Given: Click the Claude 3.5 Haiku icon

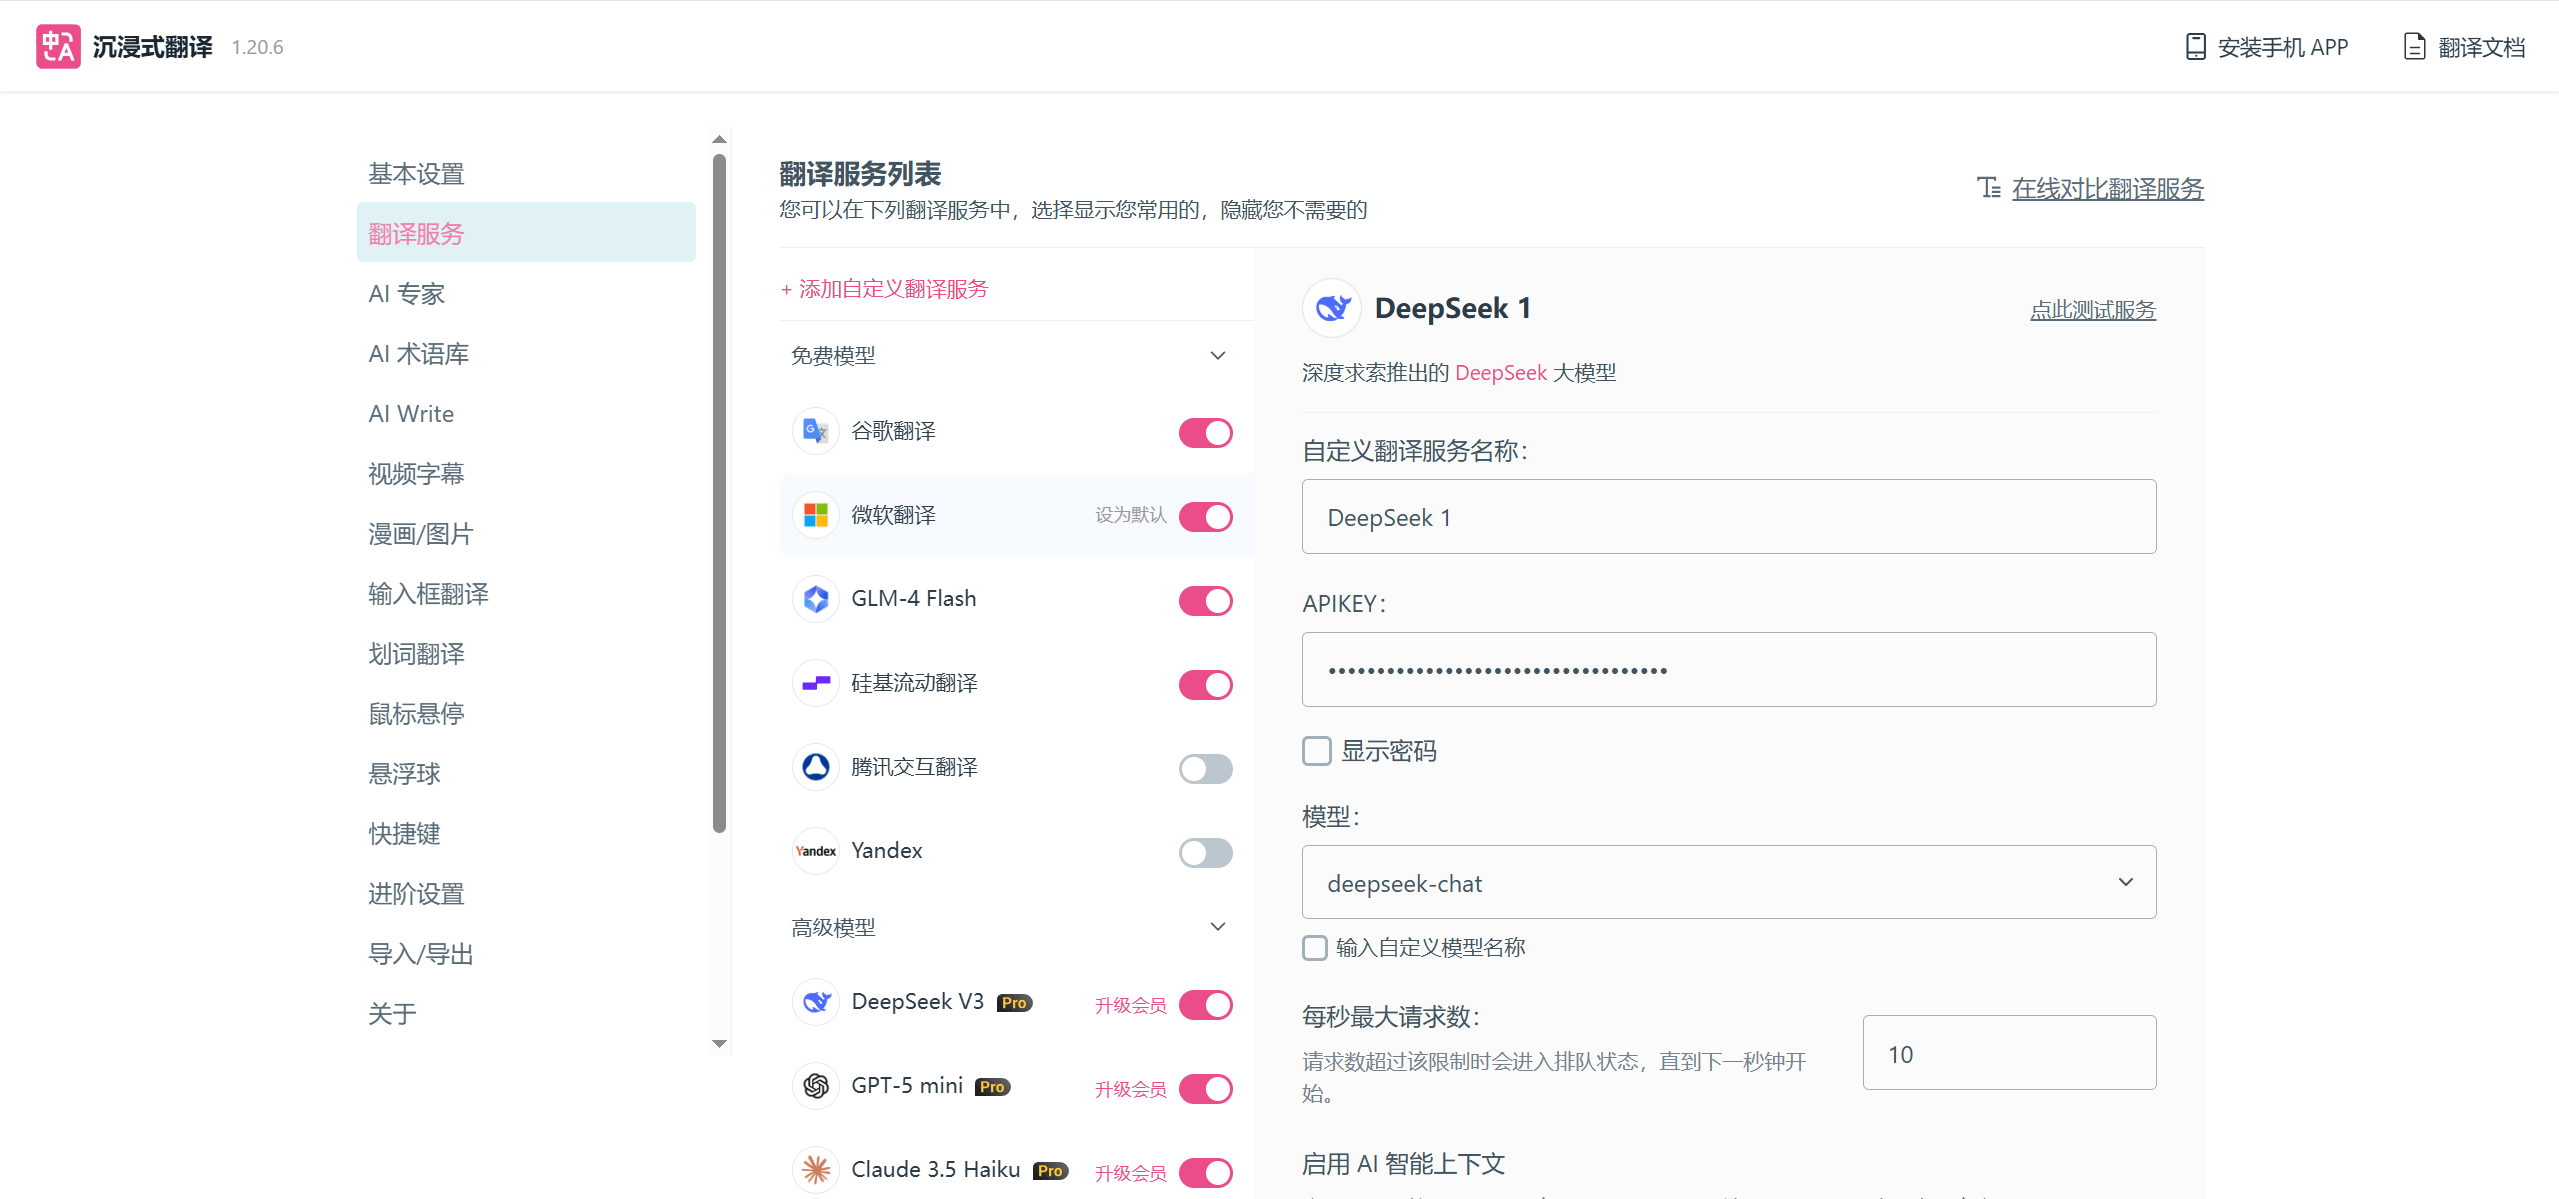Looking at the screenshot, I should click(x=815, y=1170).
